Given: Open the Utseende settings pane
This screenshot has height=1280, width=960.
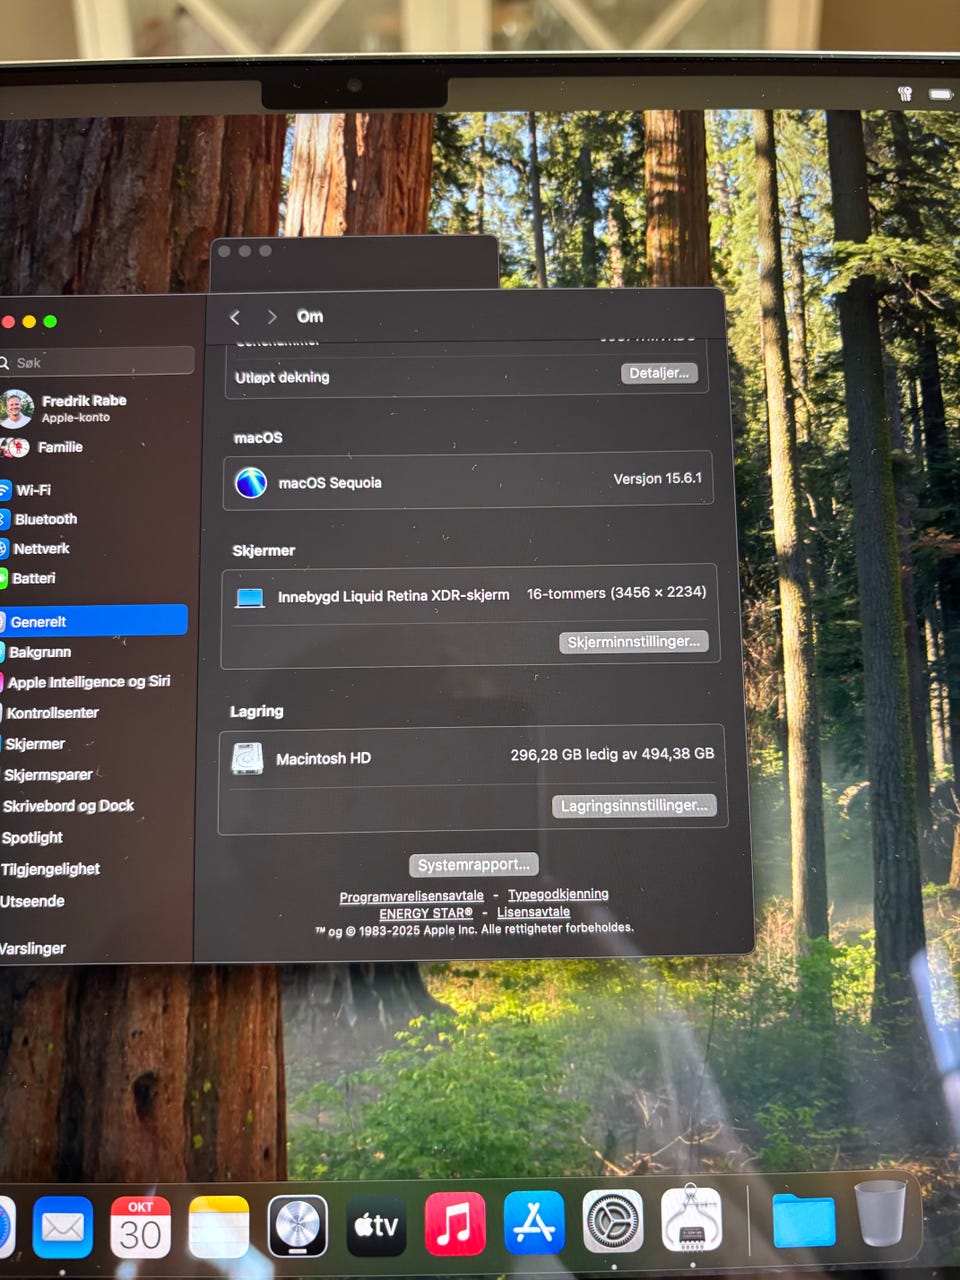Looking at the screenshot, I should click(x=32, y=901).
